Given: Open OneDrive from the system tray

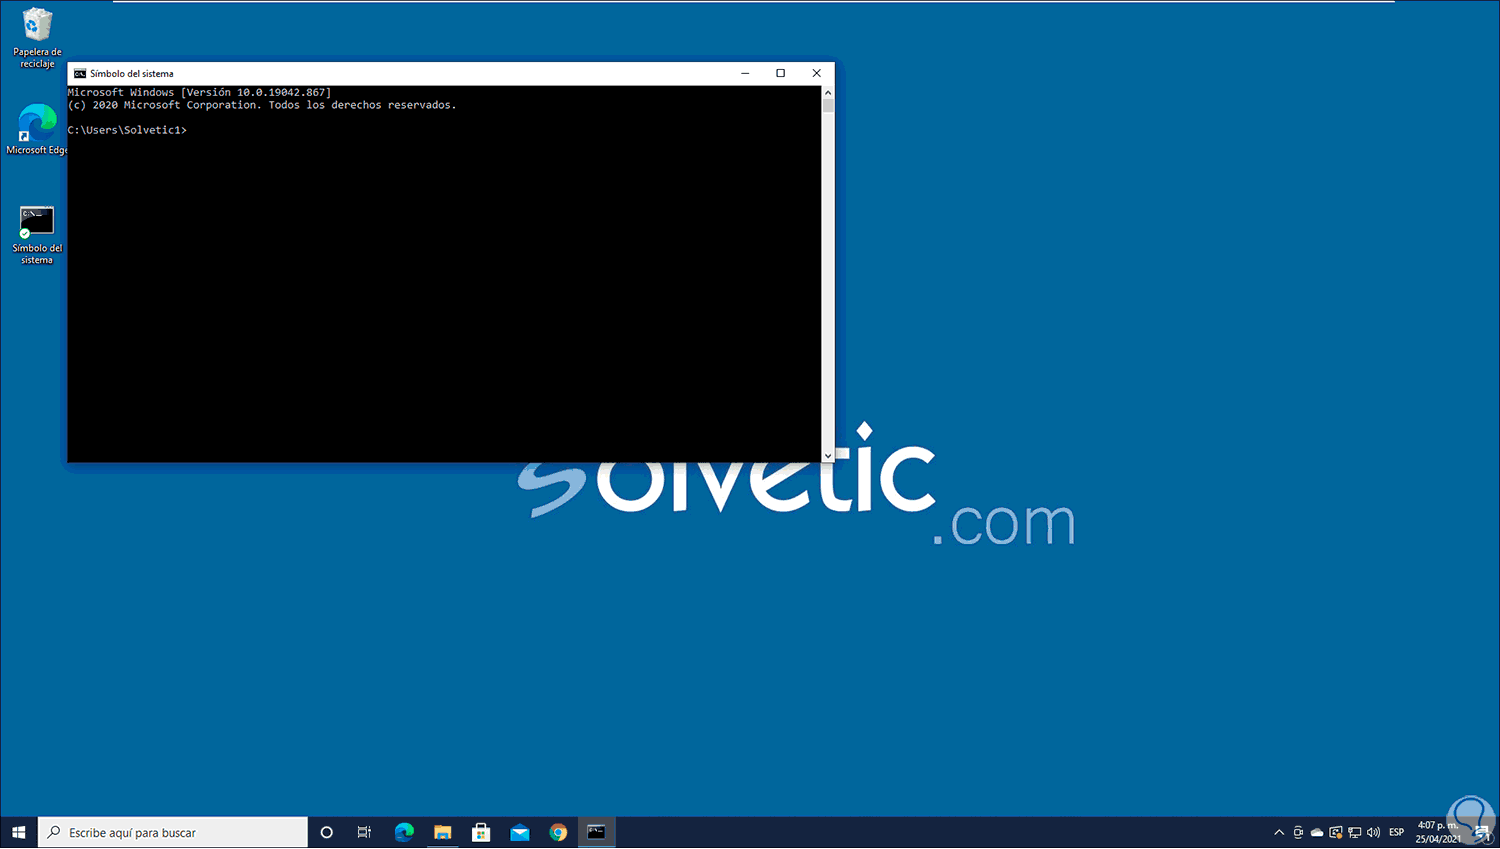Looking at the screenshot, I should click(1317, 832).
